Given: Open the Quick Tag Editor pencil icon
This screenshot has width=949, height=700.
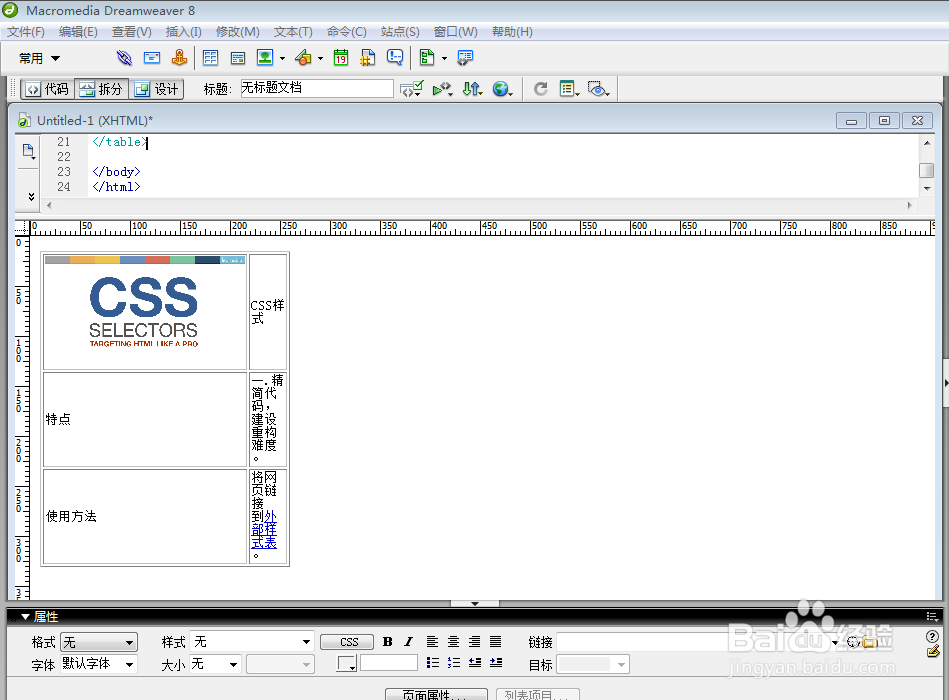Looking at the screenshot, I should tap(933, 652).
